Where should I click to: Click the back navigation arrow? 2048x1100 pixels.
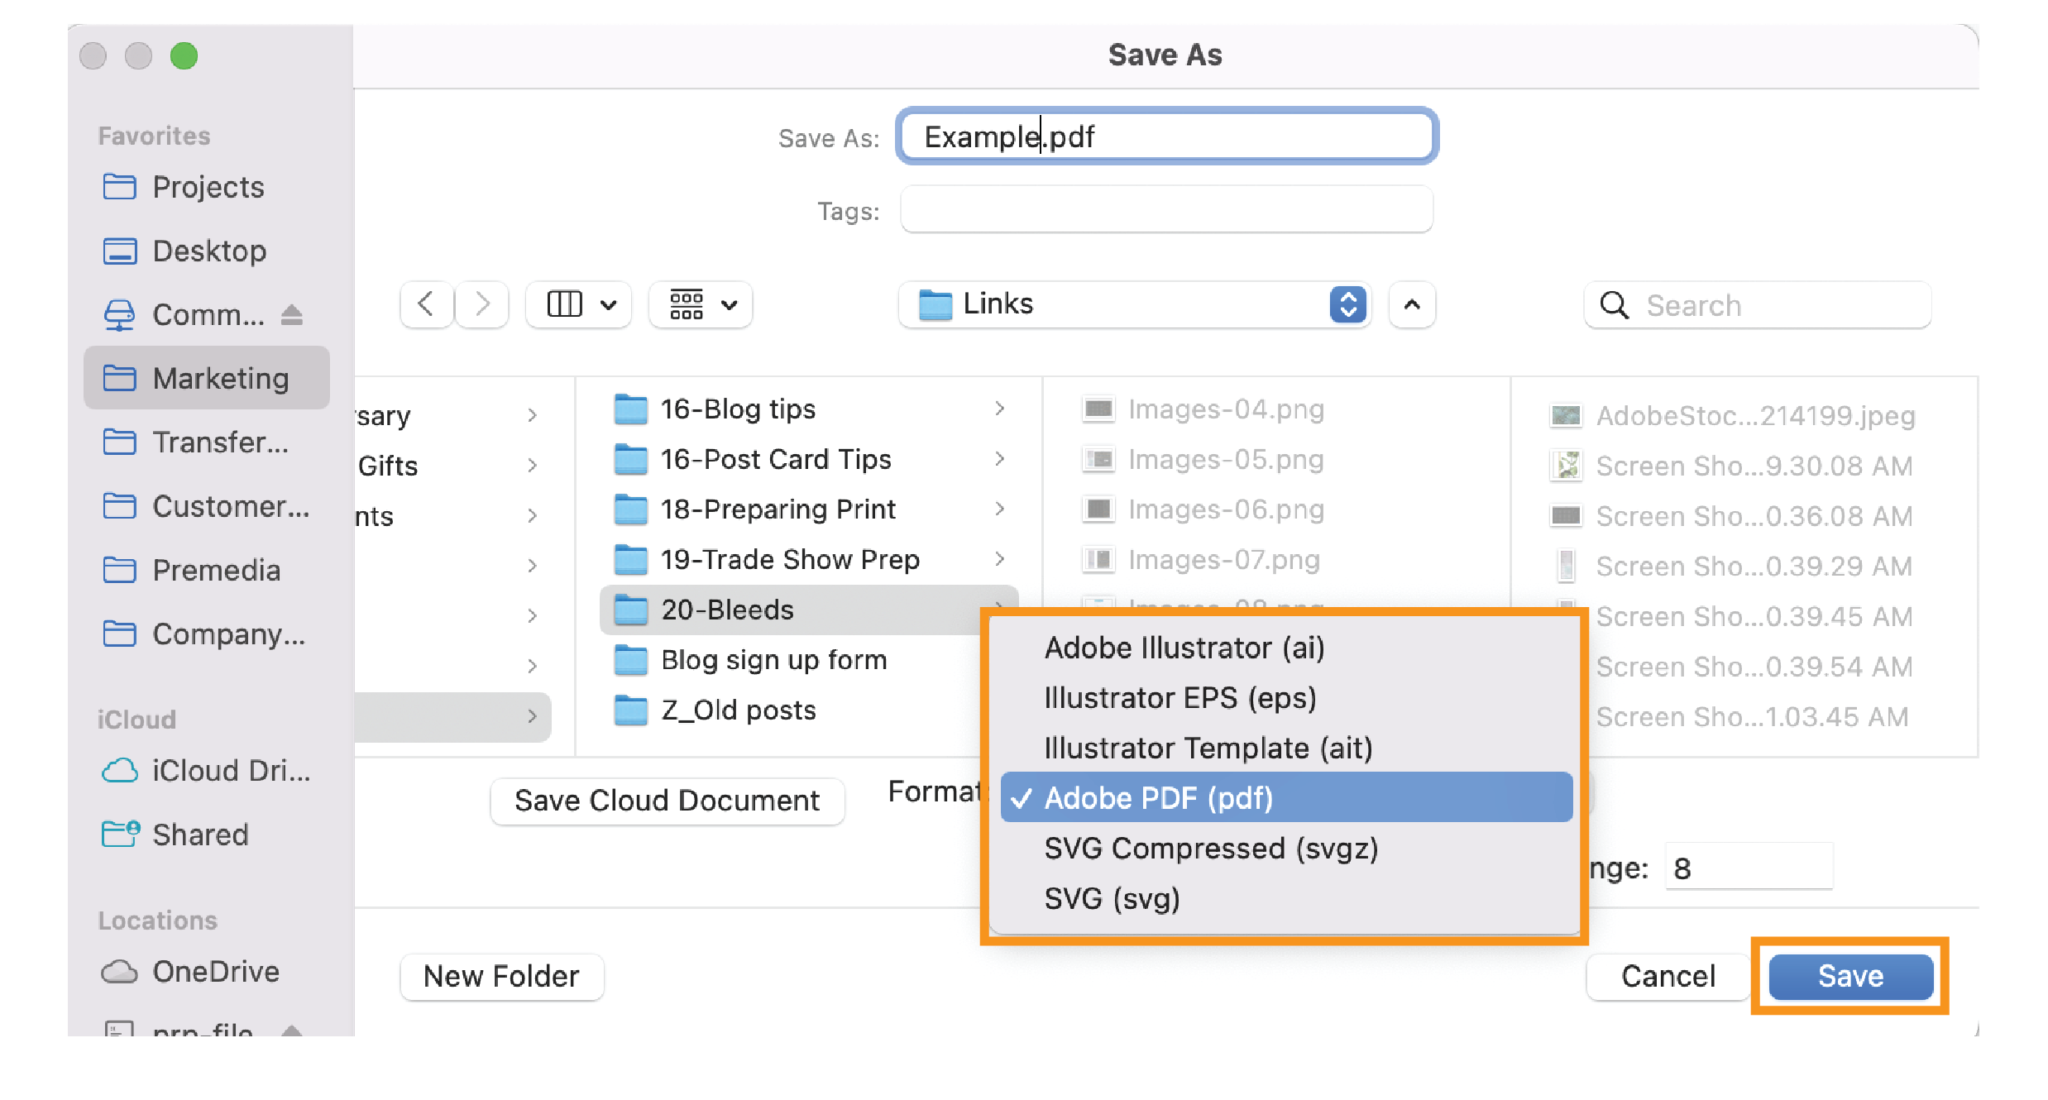pos(425,305)
